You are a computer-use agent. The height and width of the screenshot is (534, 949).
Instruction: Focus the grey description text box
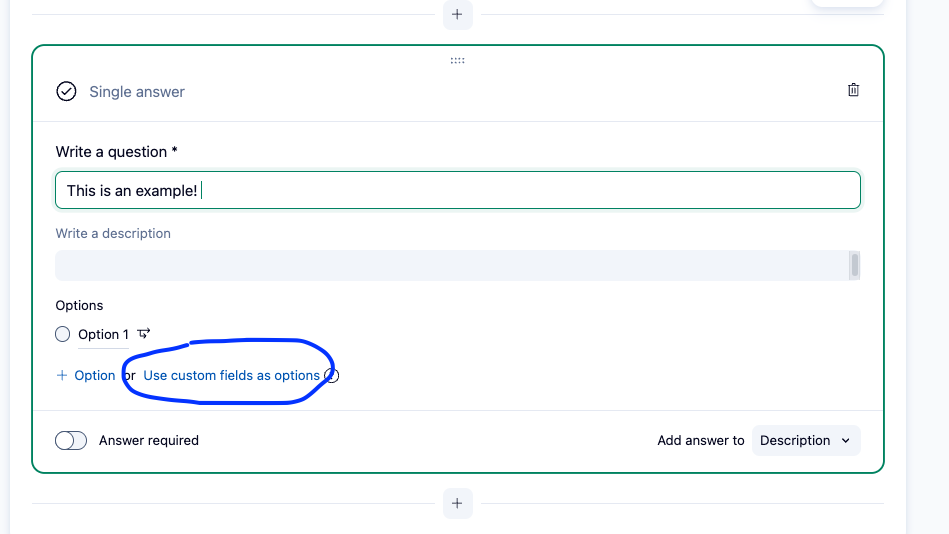pyautogui.click(x=450, y=265)
